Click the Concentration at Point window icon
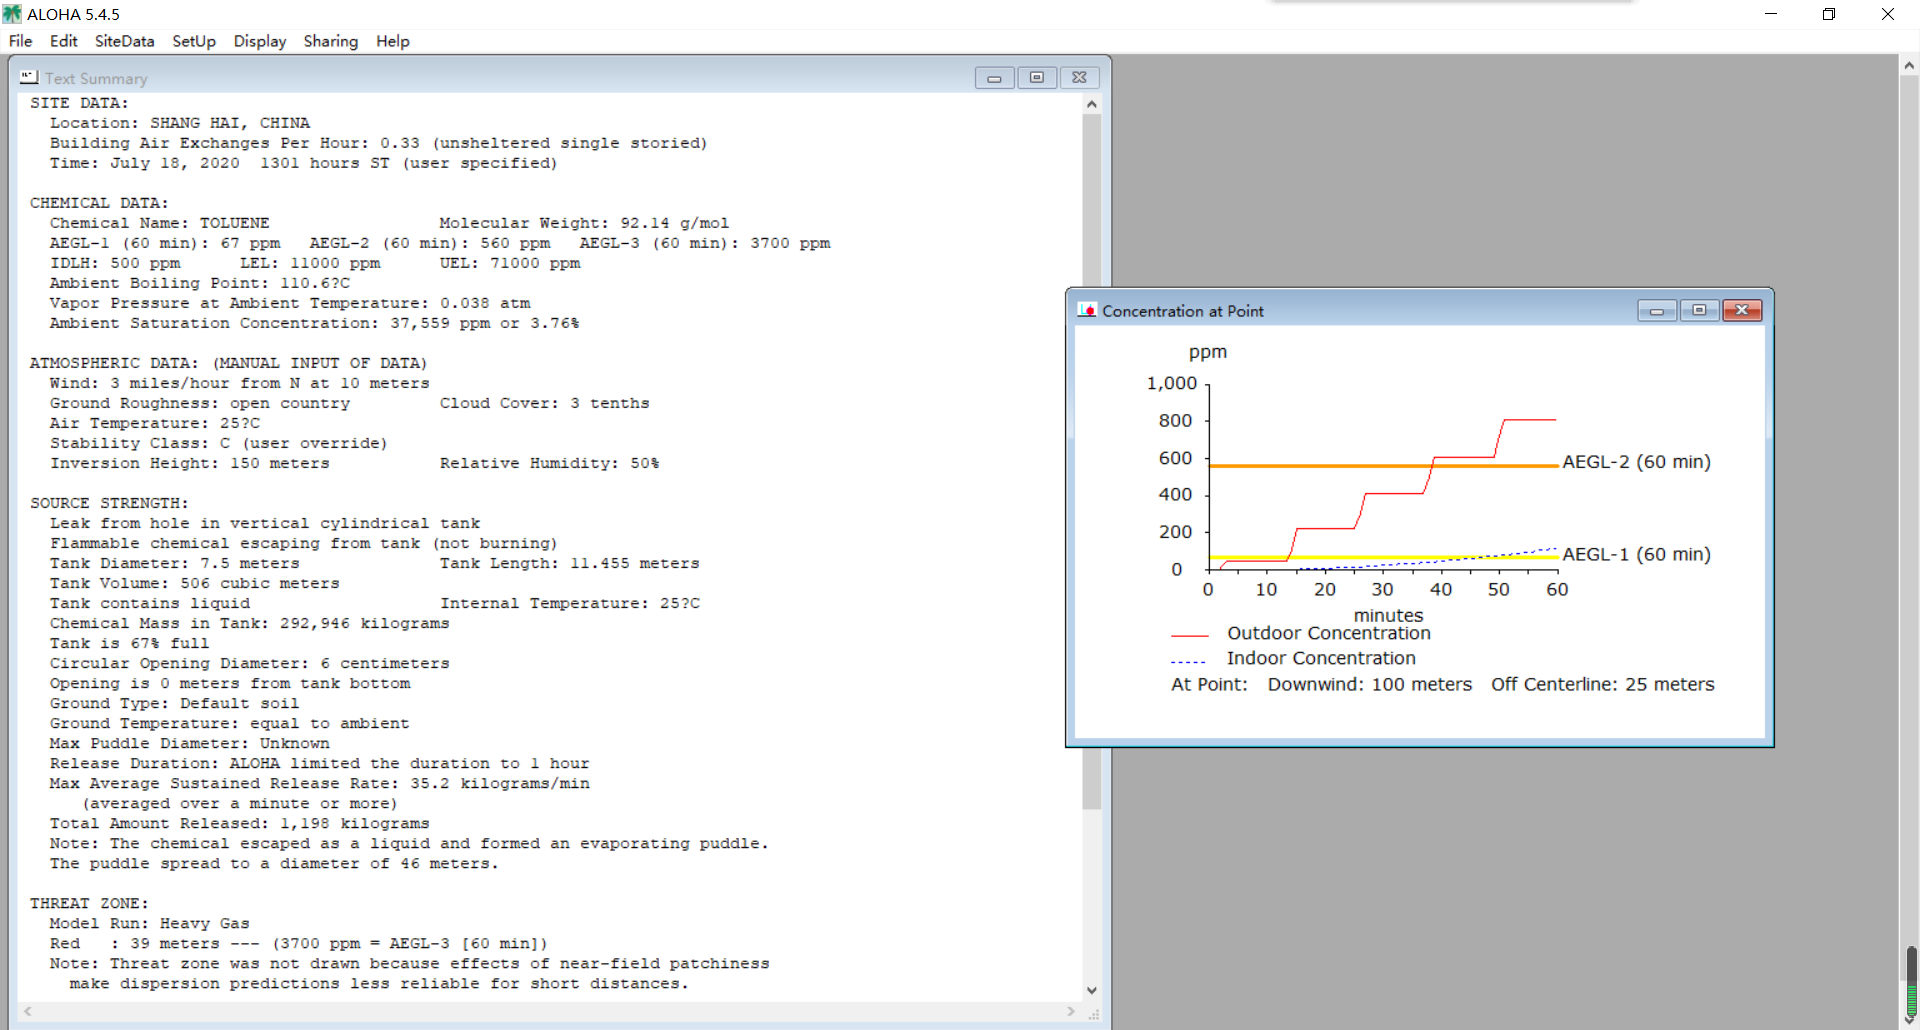 pos(1087,310)
